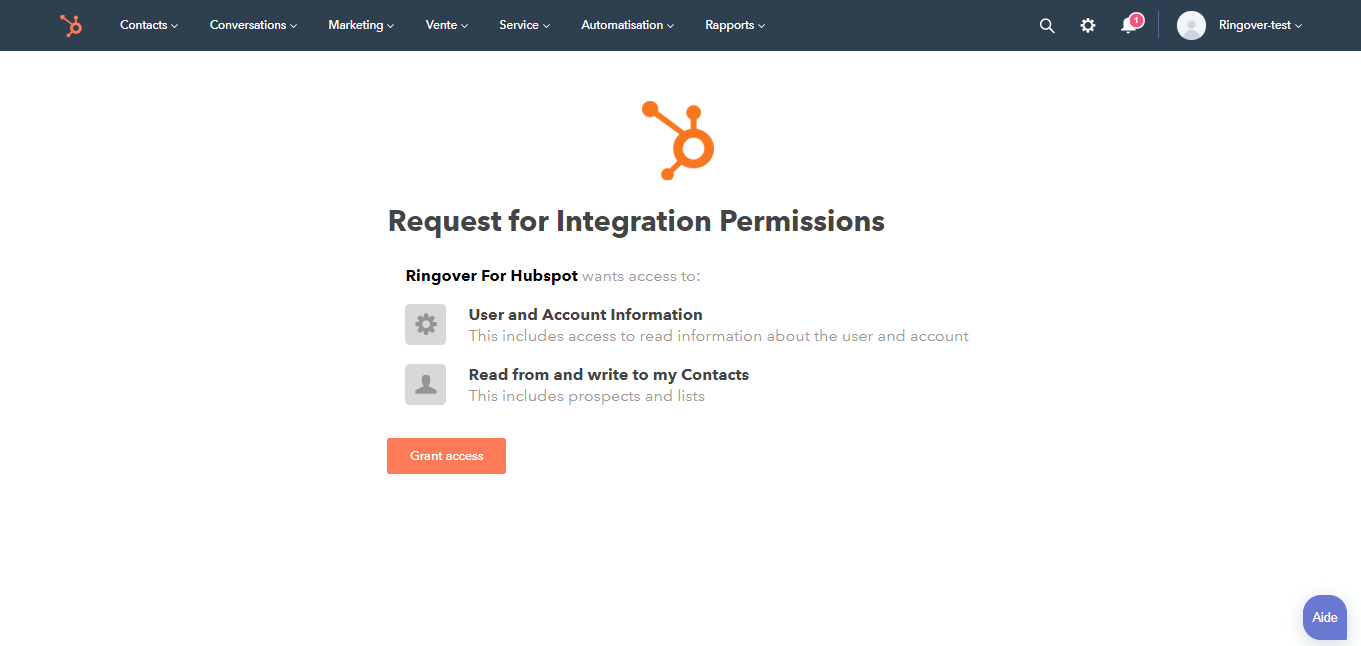This screenshot has width=1361, height=646.
Task: Click the Ringover For Hubspot app name
Action: (x=491, y=276)
